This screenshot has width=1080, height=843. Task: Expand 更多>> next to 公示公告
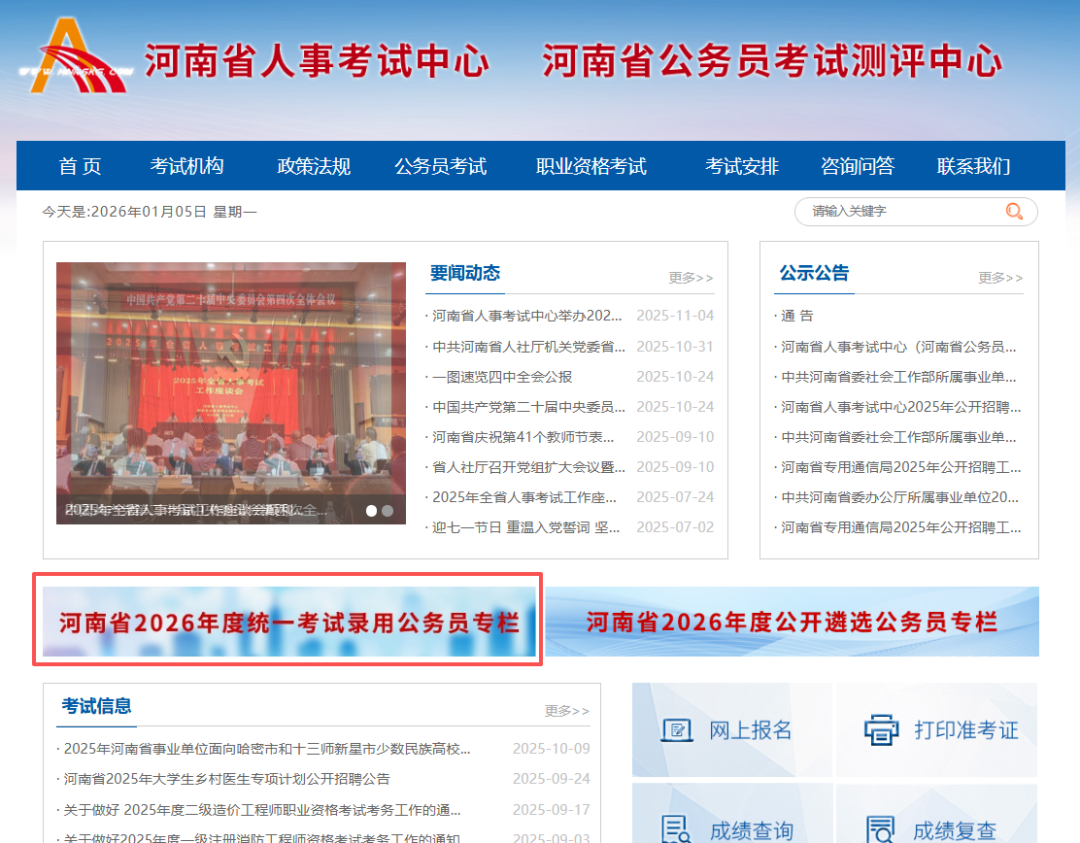point(1000,278)
